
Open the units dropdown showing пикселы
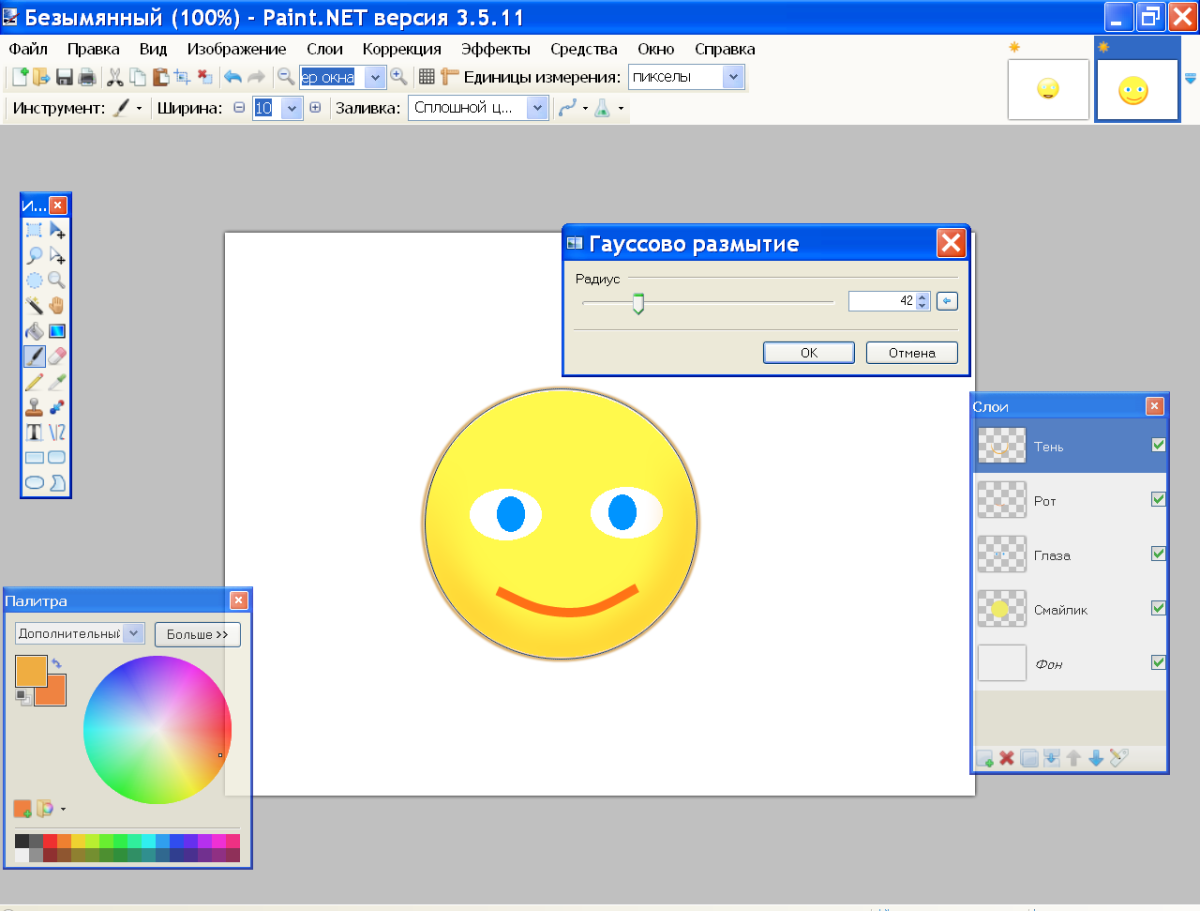pos(733,77)
